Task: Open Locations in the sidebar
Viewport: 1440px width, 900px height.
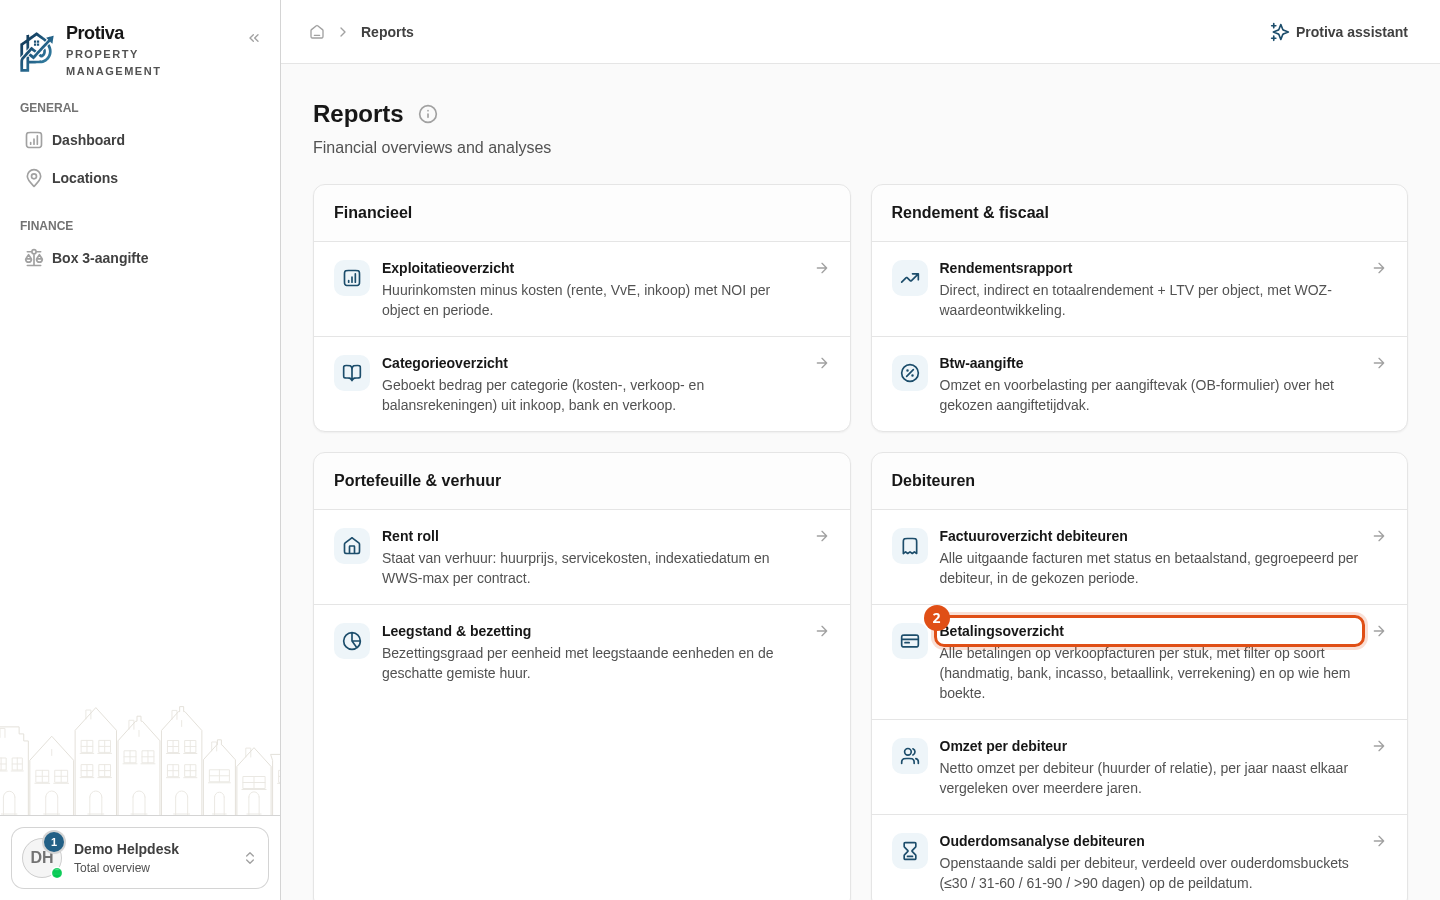Action: [140, 178]
